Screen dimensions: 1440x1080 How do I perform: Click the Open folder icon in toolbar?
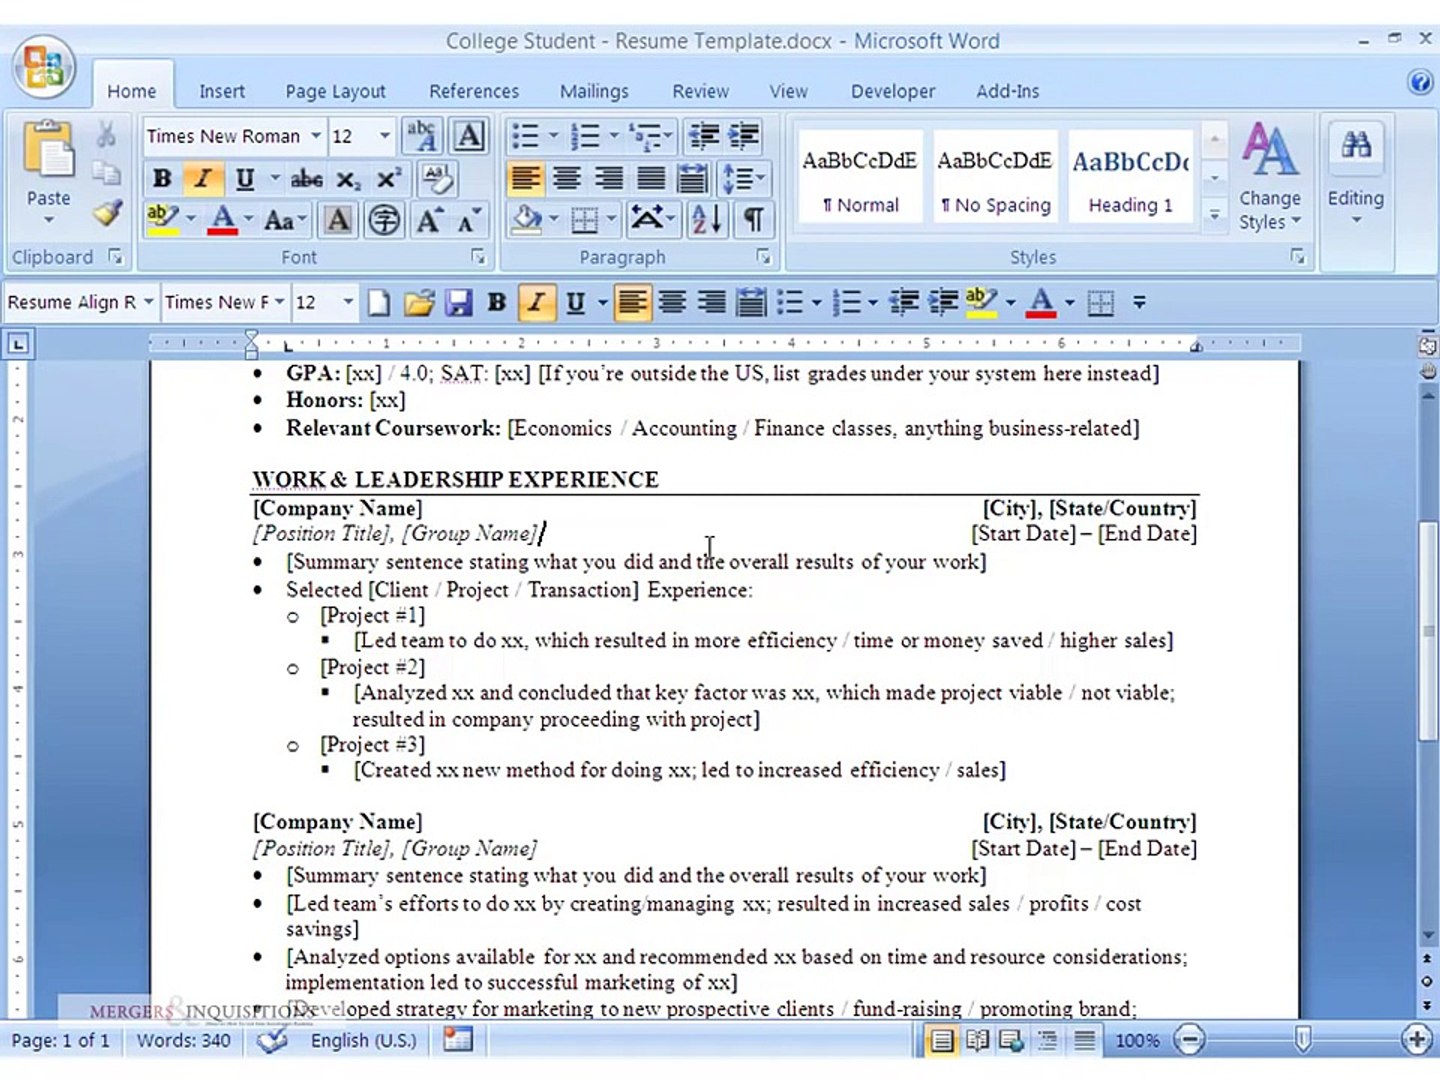click(x=419, y=302)
